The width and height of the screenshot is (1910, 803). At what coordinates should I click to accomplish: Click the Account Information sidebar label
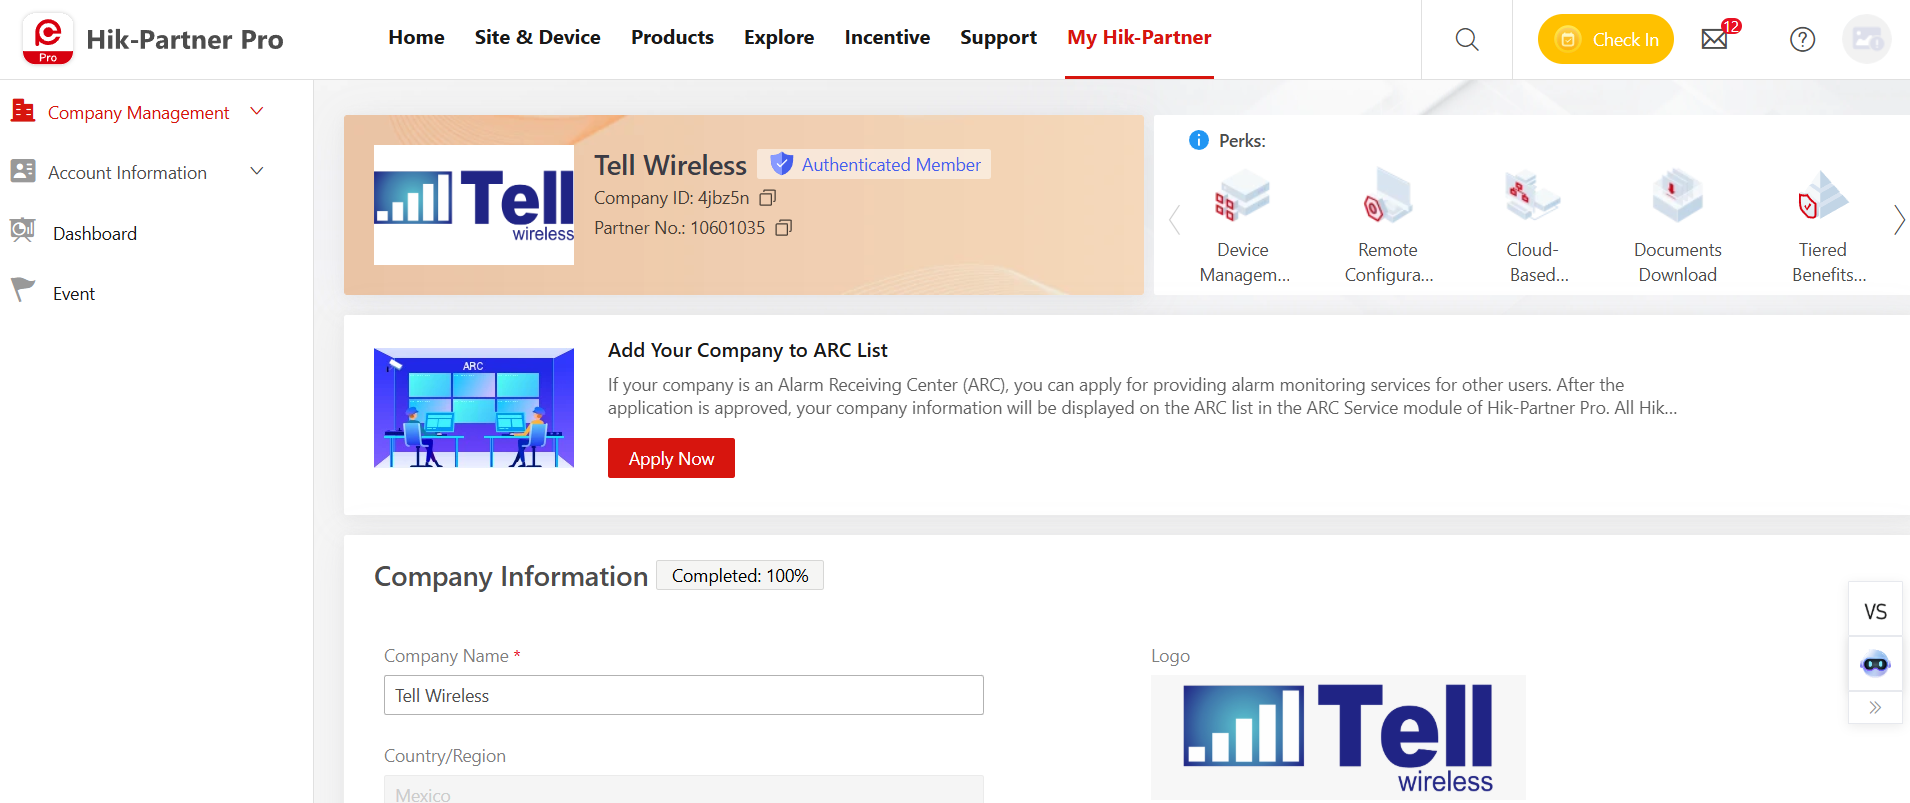point(127,173)
